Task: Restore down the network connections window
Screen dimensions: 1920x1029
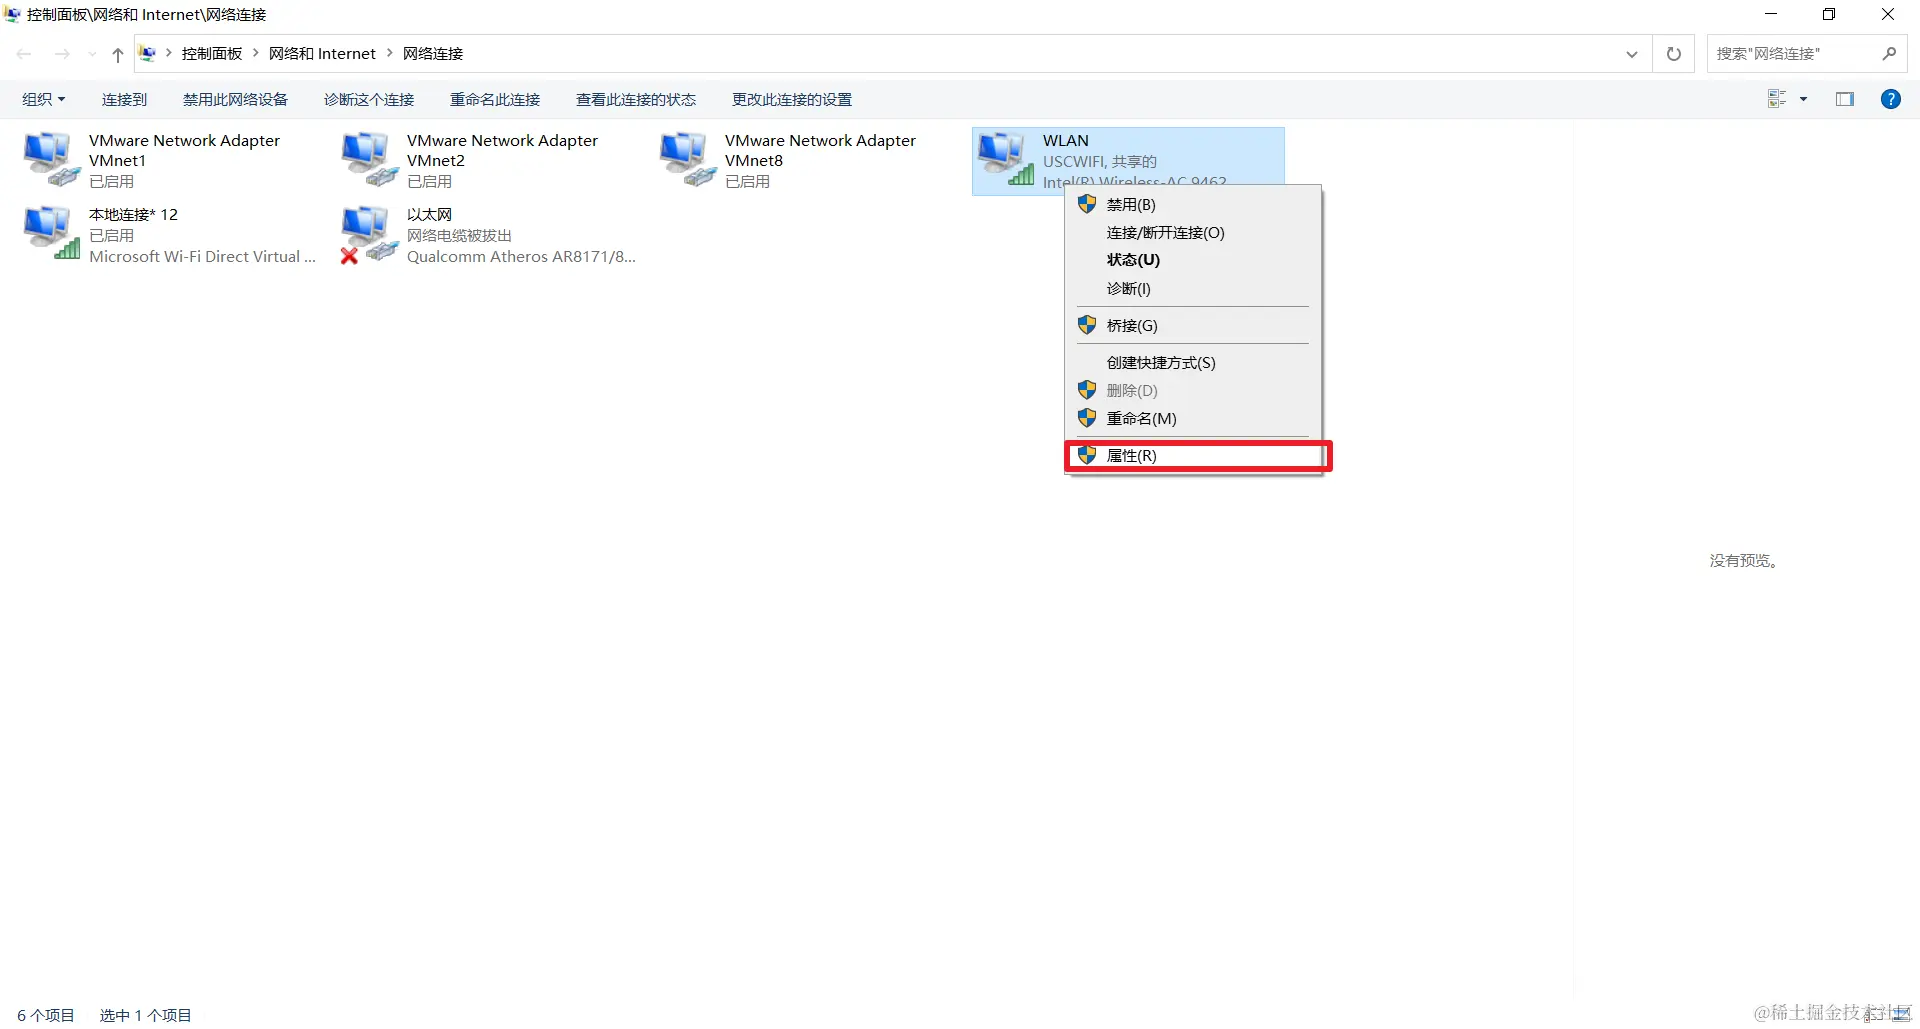Action: 1829,14
